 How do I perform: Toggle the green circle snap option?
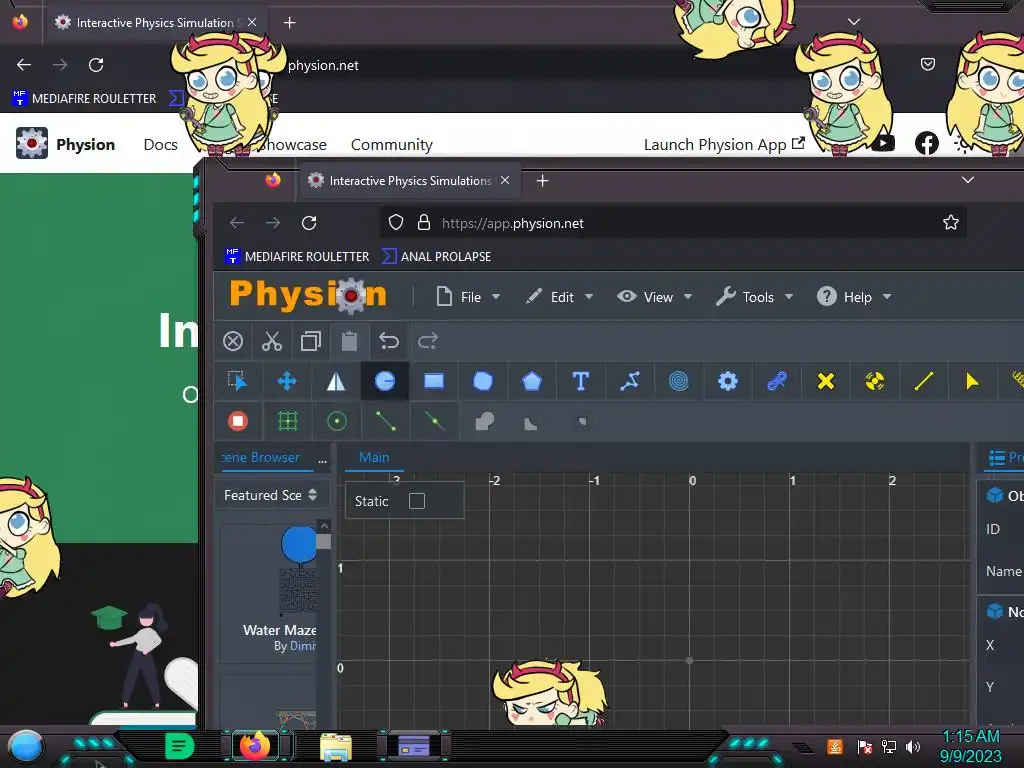[x=336, y=421]
